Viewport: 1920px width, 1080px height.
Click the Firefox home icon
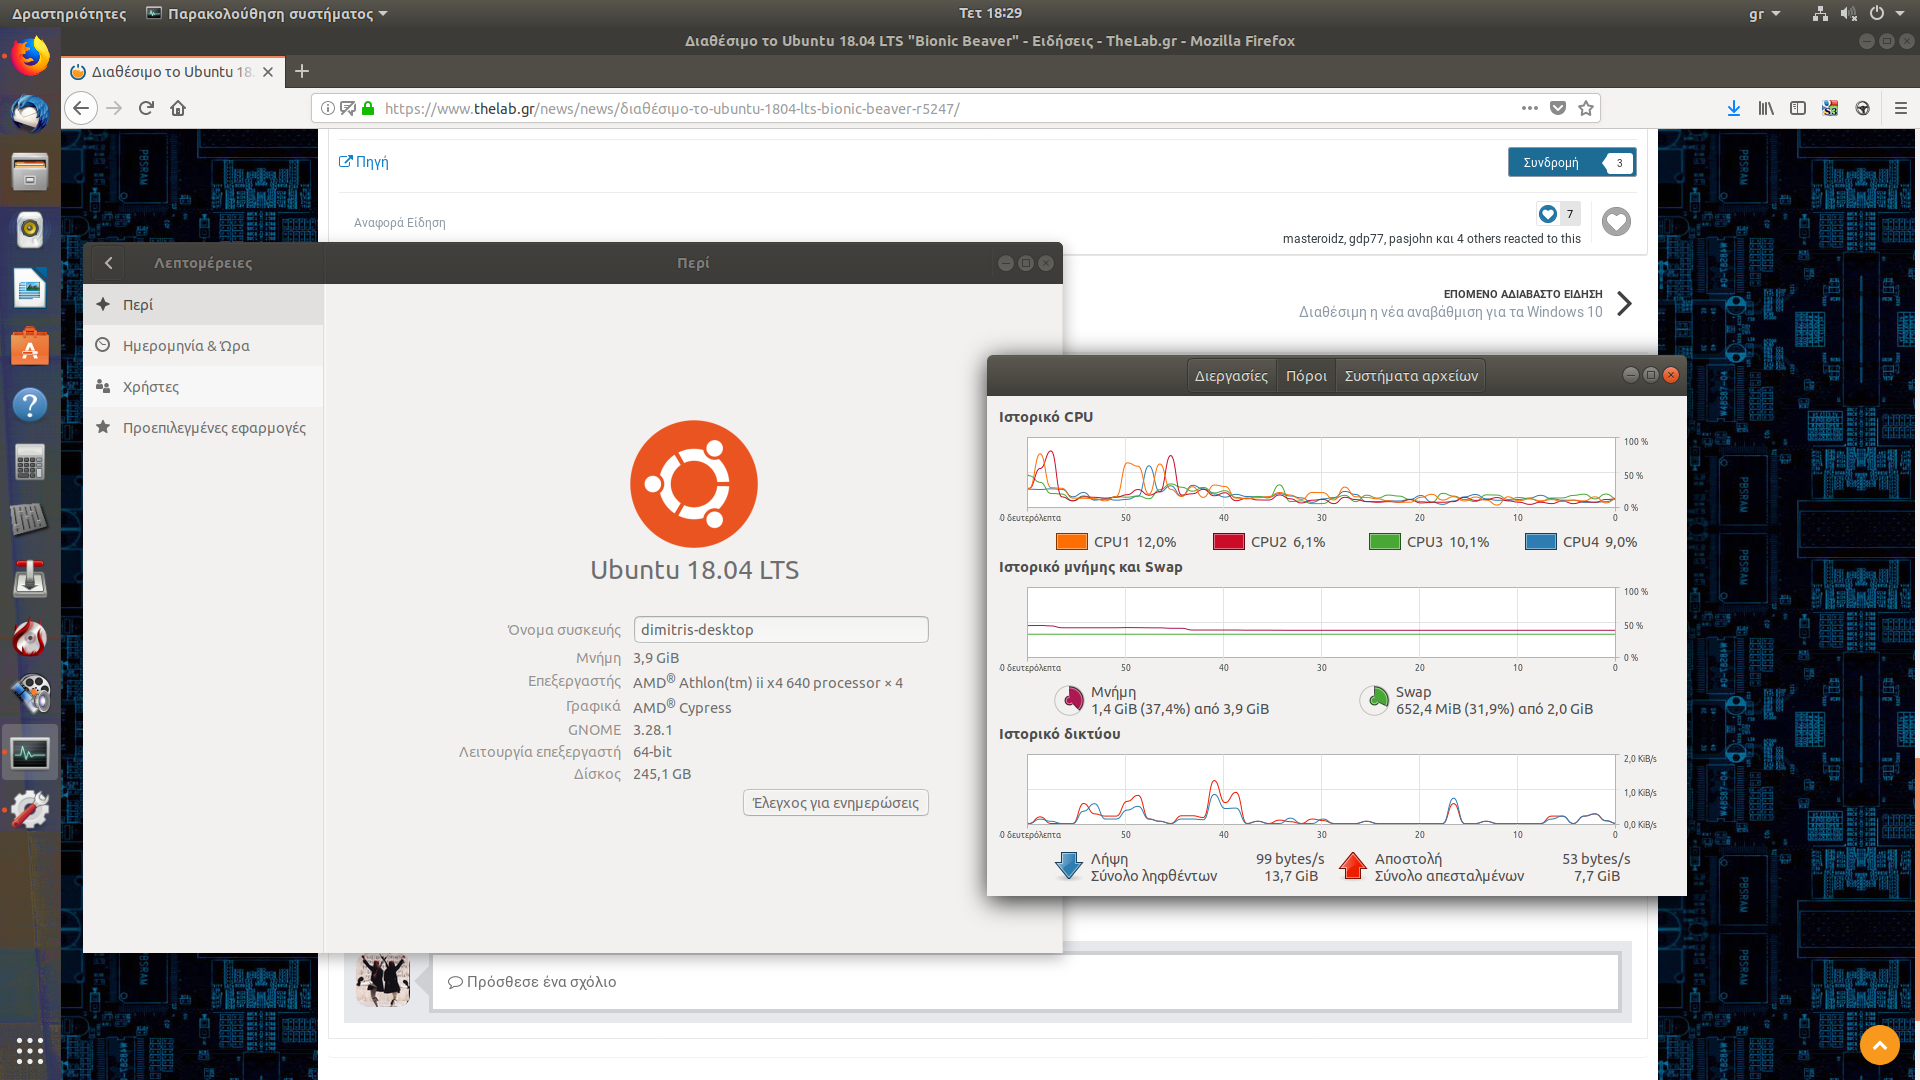[x=178, y=108]
